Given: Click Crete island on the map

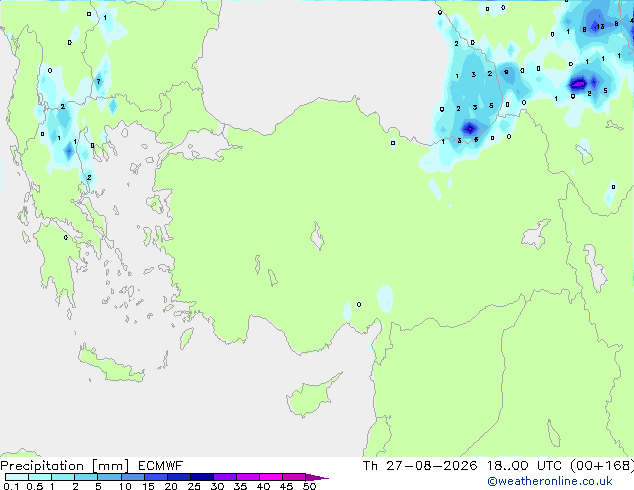Looking at the screenshot, I should click(110, 365).
